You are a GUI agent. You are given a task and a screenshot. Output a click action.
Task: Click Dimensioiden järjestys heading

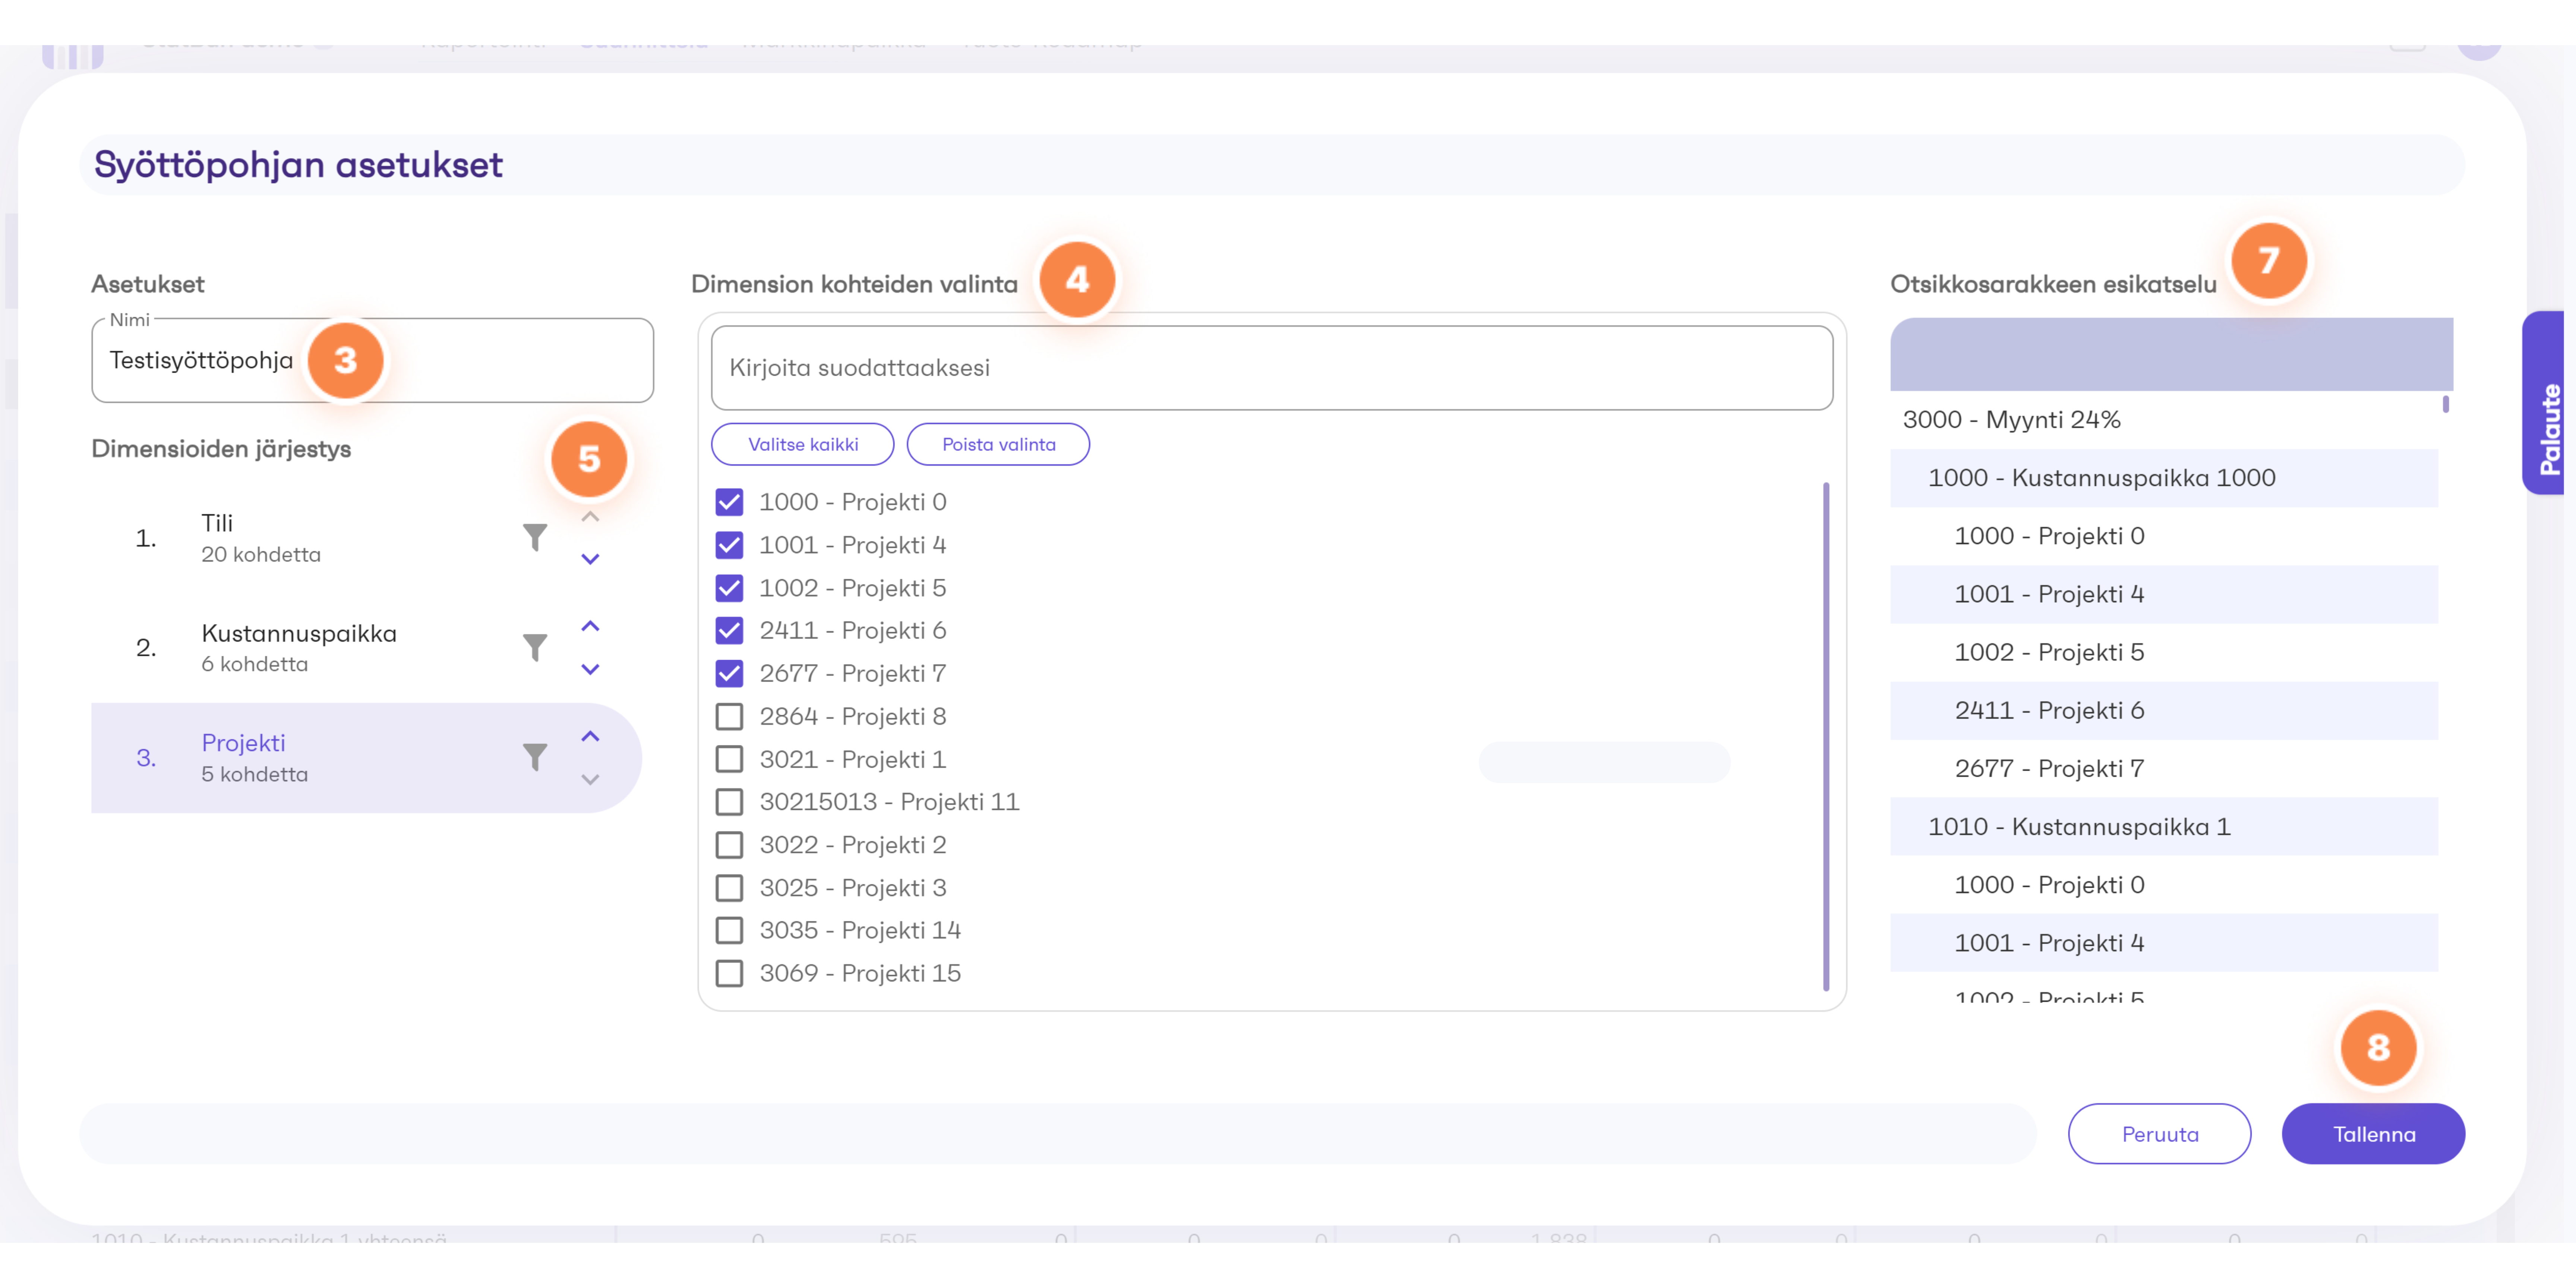(221, 449)
